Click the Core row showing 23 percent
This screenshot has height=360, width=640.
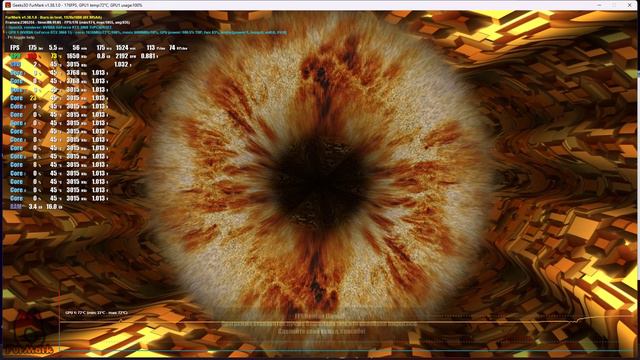pyautogui.click(x=59, y=98)
